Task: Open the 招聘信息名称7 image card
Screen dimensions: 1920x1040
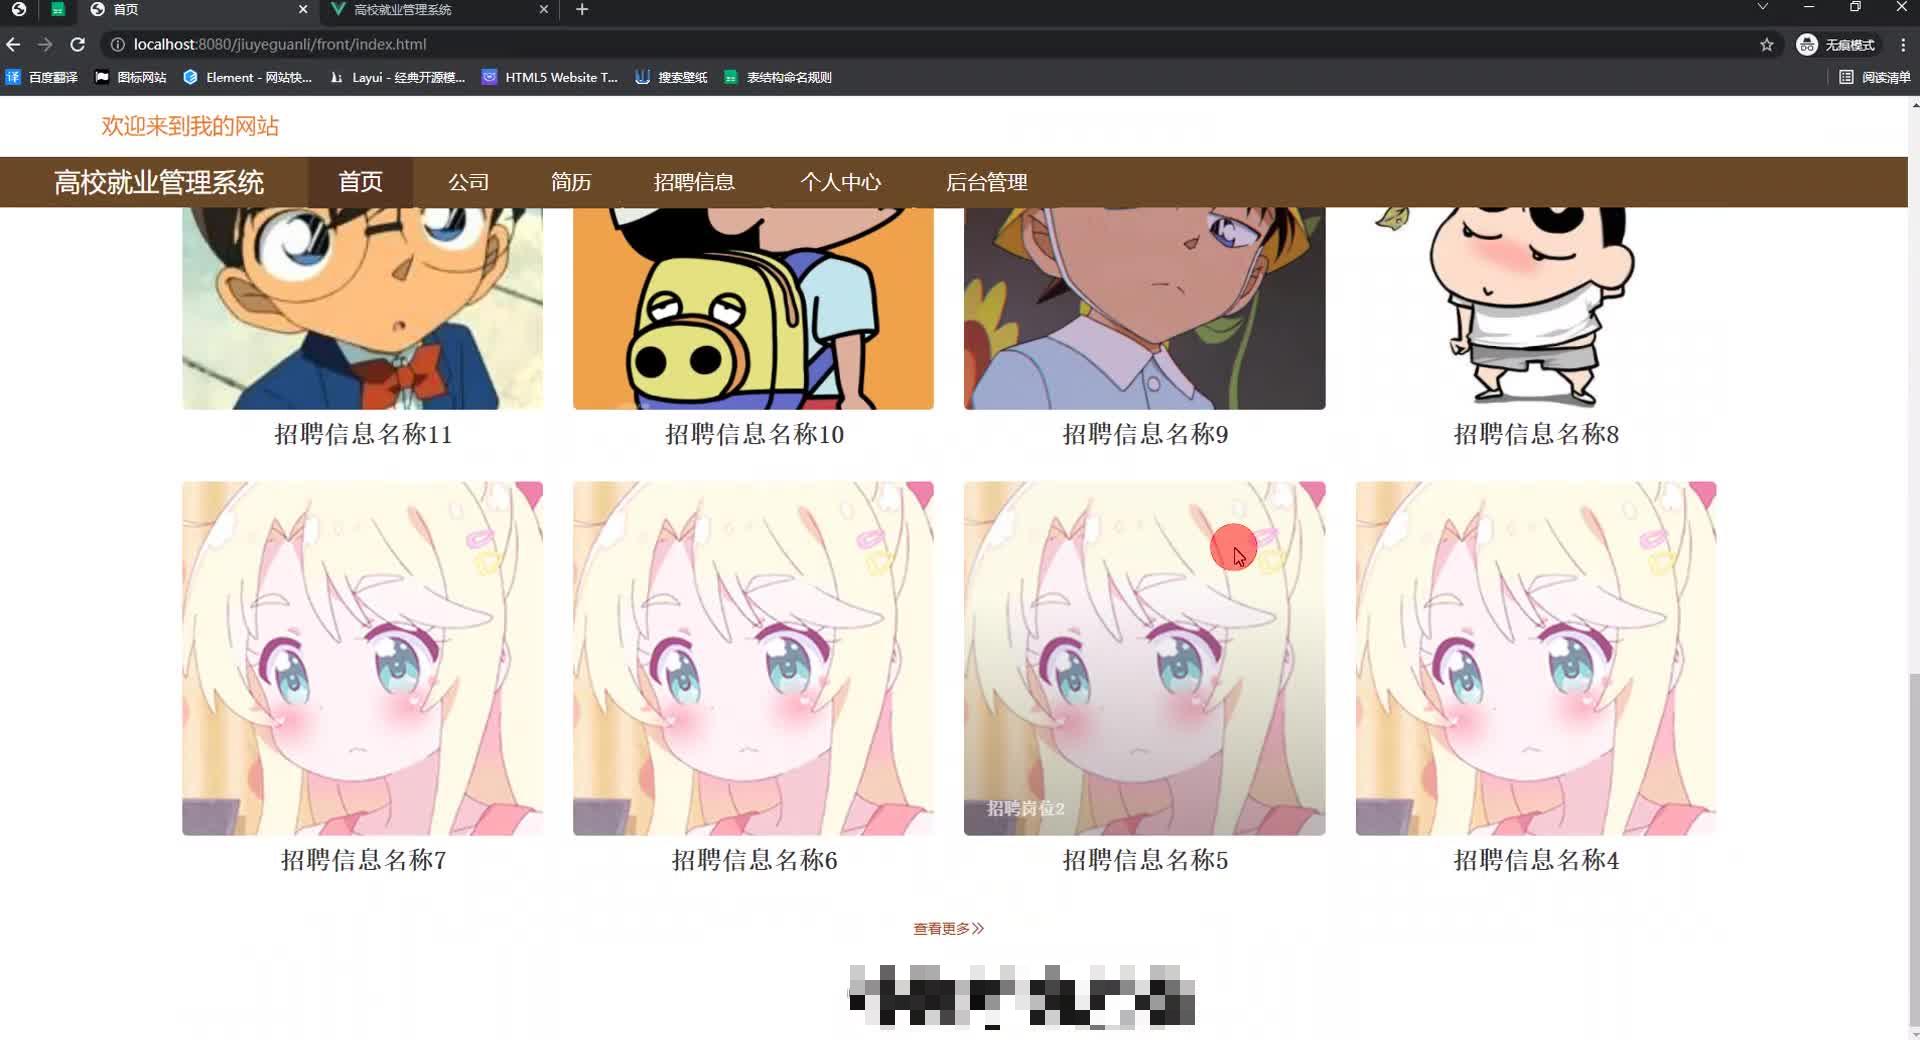Action: tap(362, 658)
